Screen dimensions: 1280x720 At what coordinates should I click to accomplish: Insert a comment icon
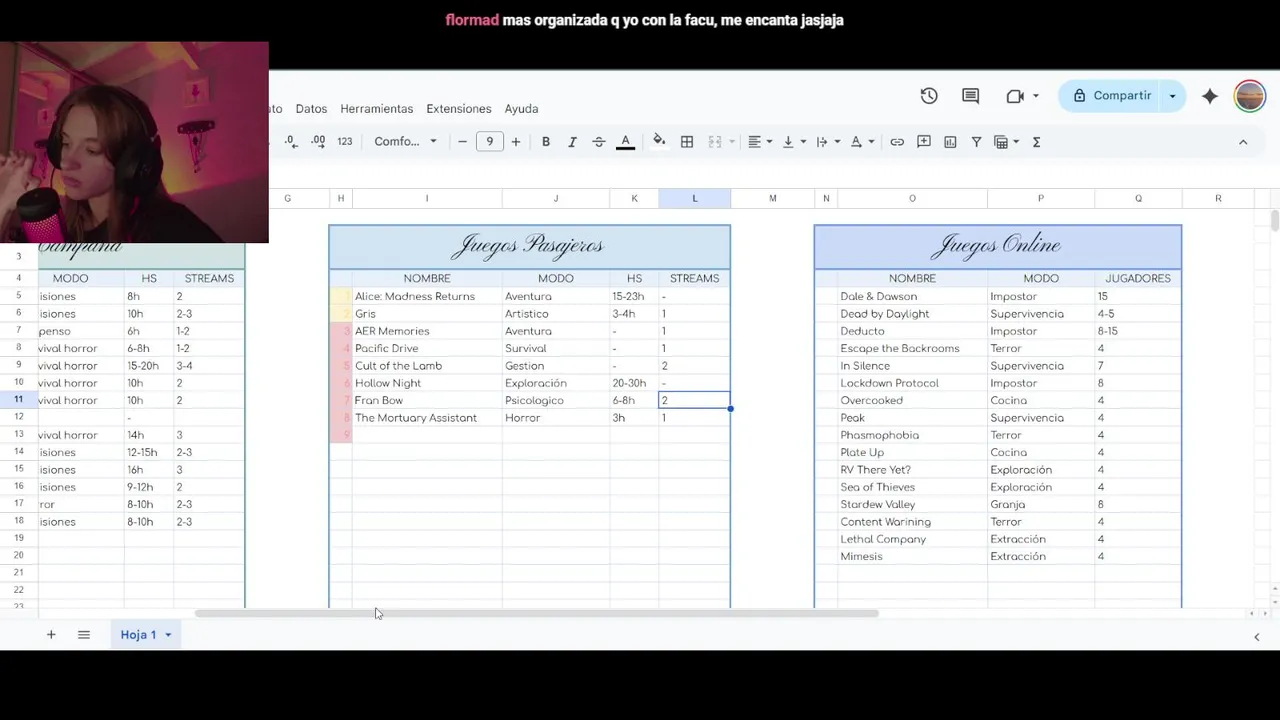pos(924,142)
